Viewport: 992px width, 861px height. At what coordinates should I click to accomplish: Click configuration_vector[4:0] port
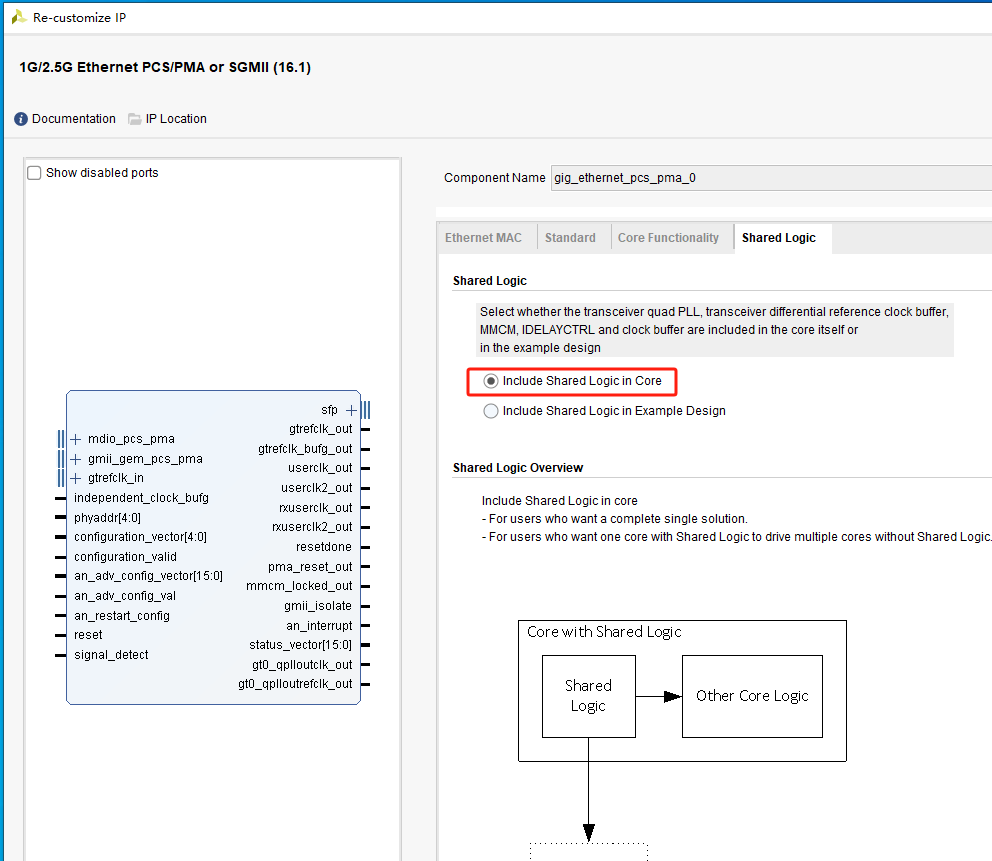tap(140, 537)
